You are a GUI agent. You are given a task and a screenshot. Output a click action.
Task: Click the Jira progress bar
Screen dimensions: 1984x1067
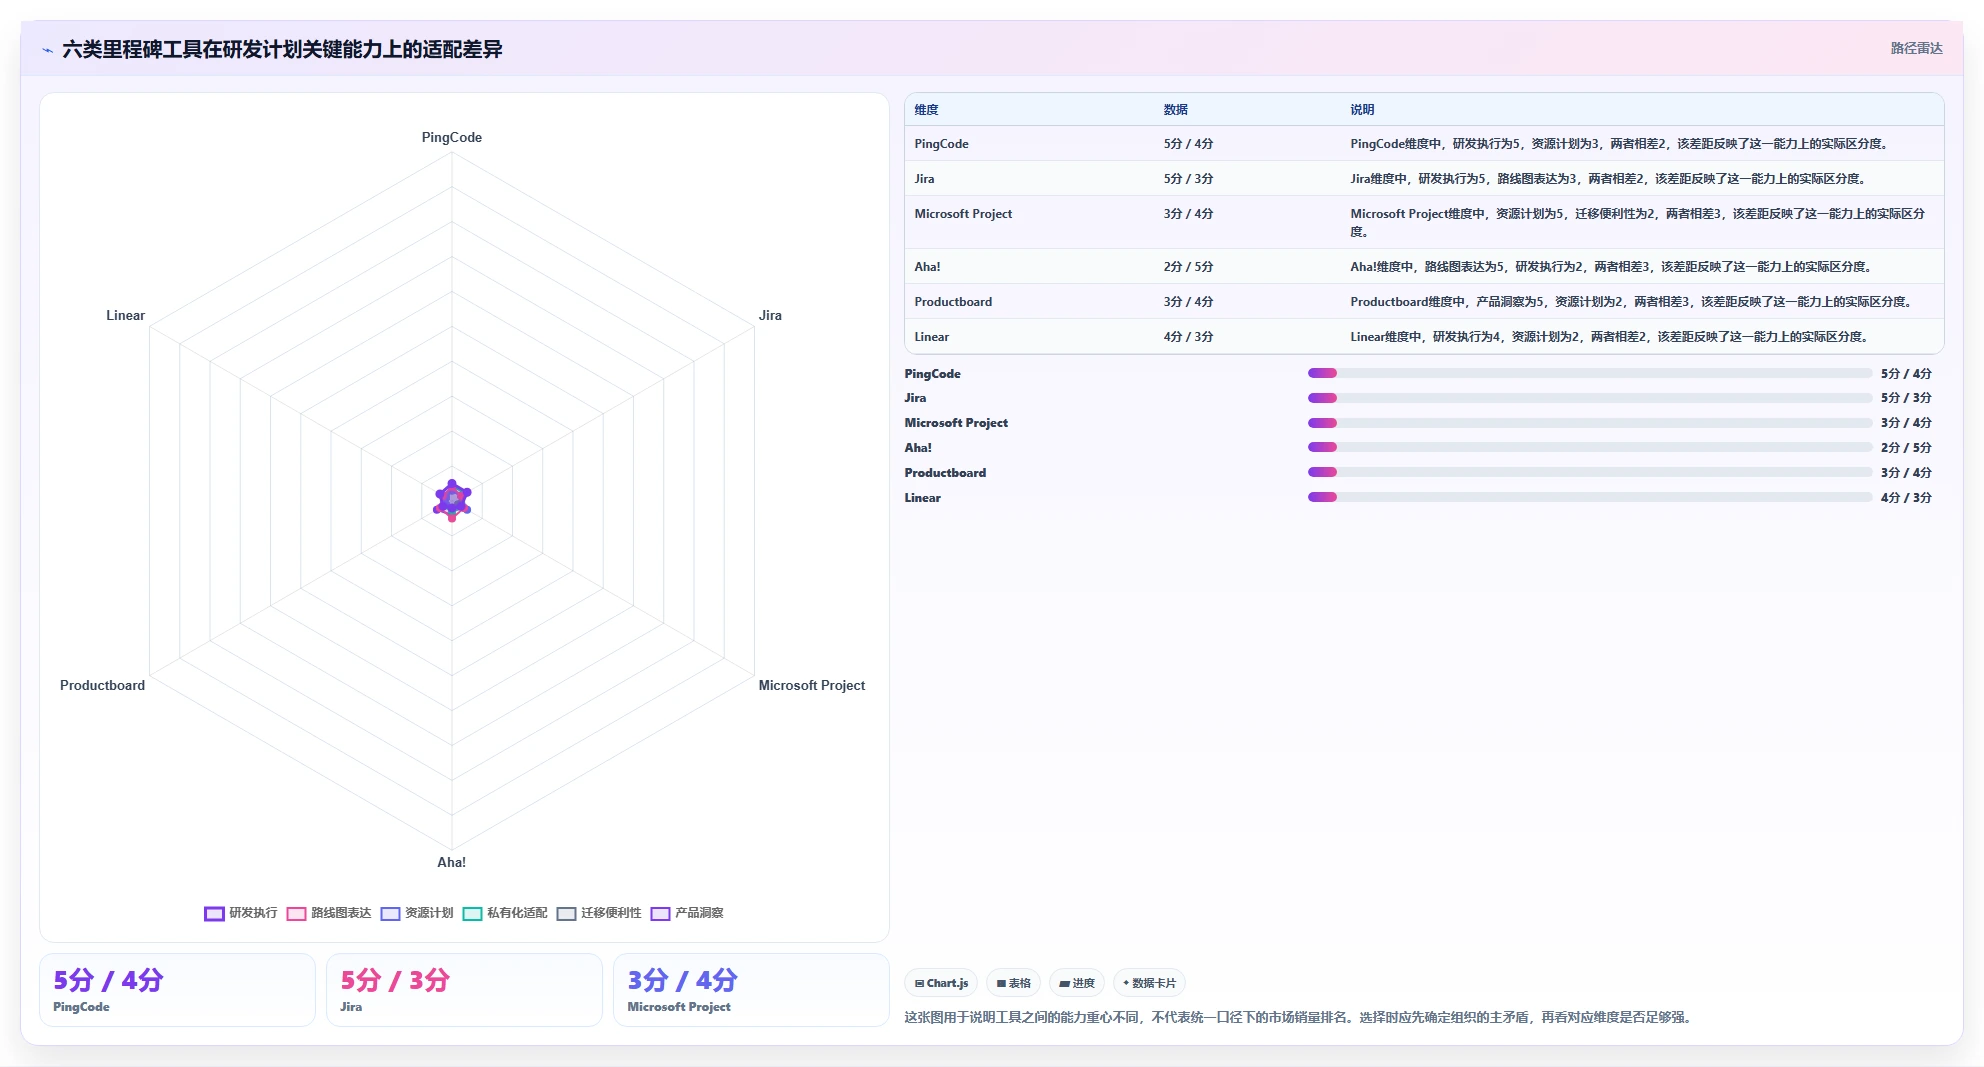tap(1590, 398)
